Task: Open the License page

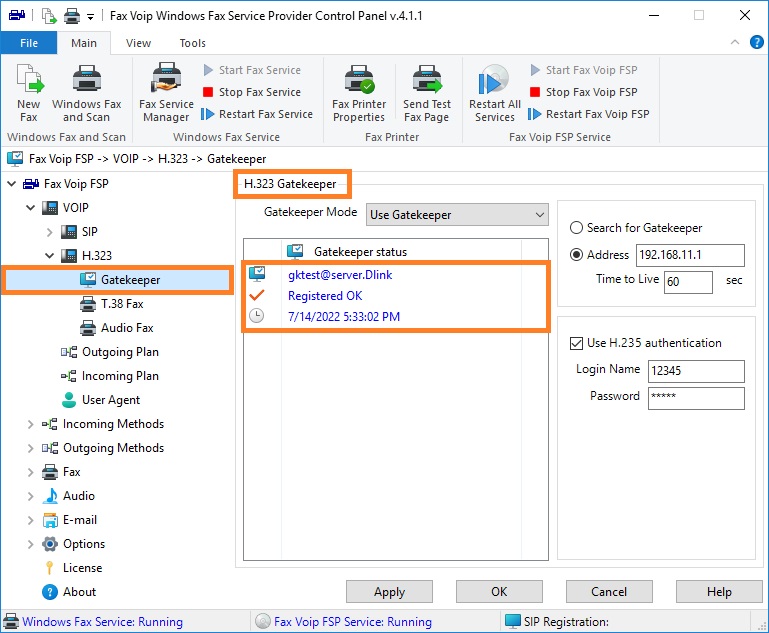Action: tap(82, 568)
